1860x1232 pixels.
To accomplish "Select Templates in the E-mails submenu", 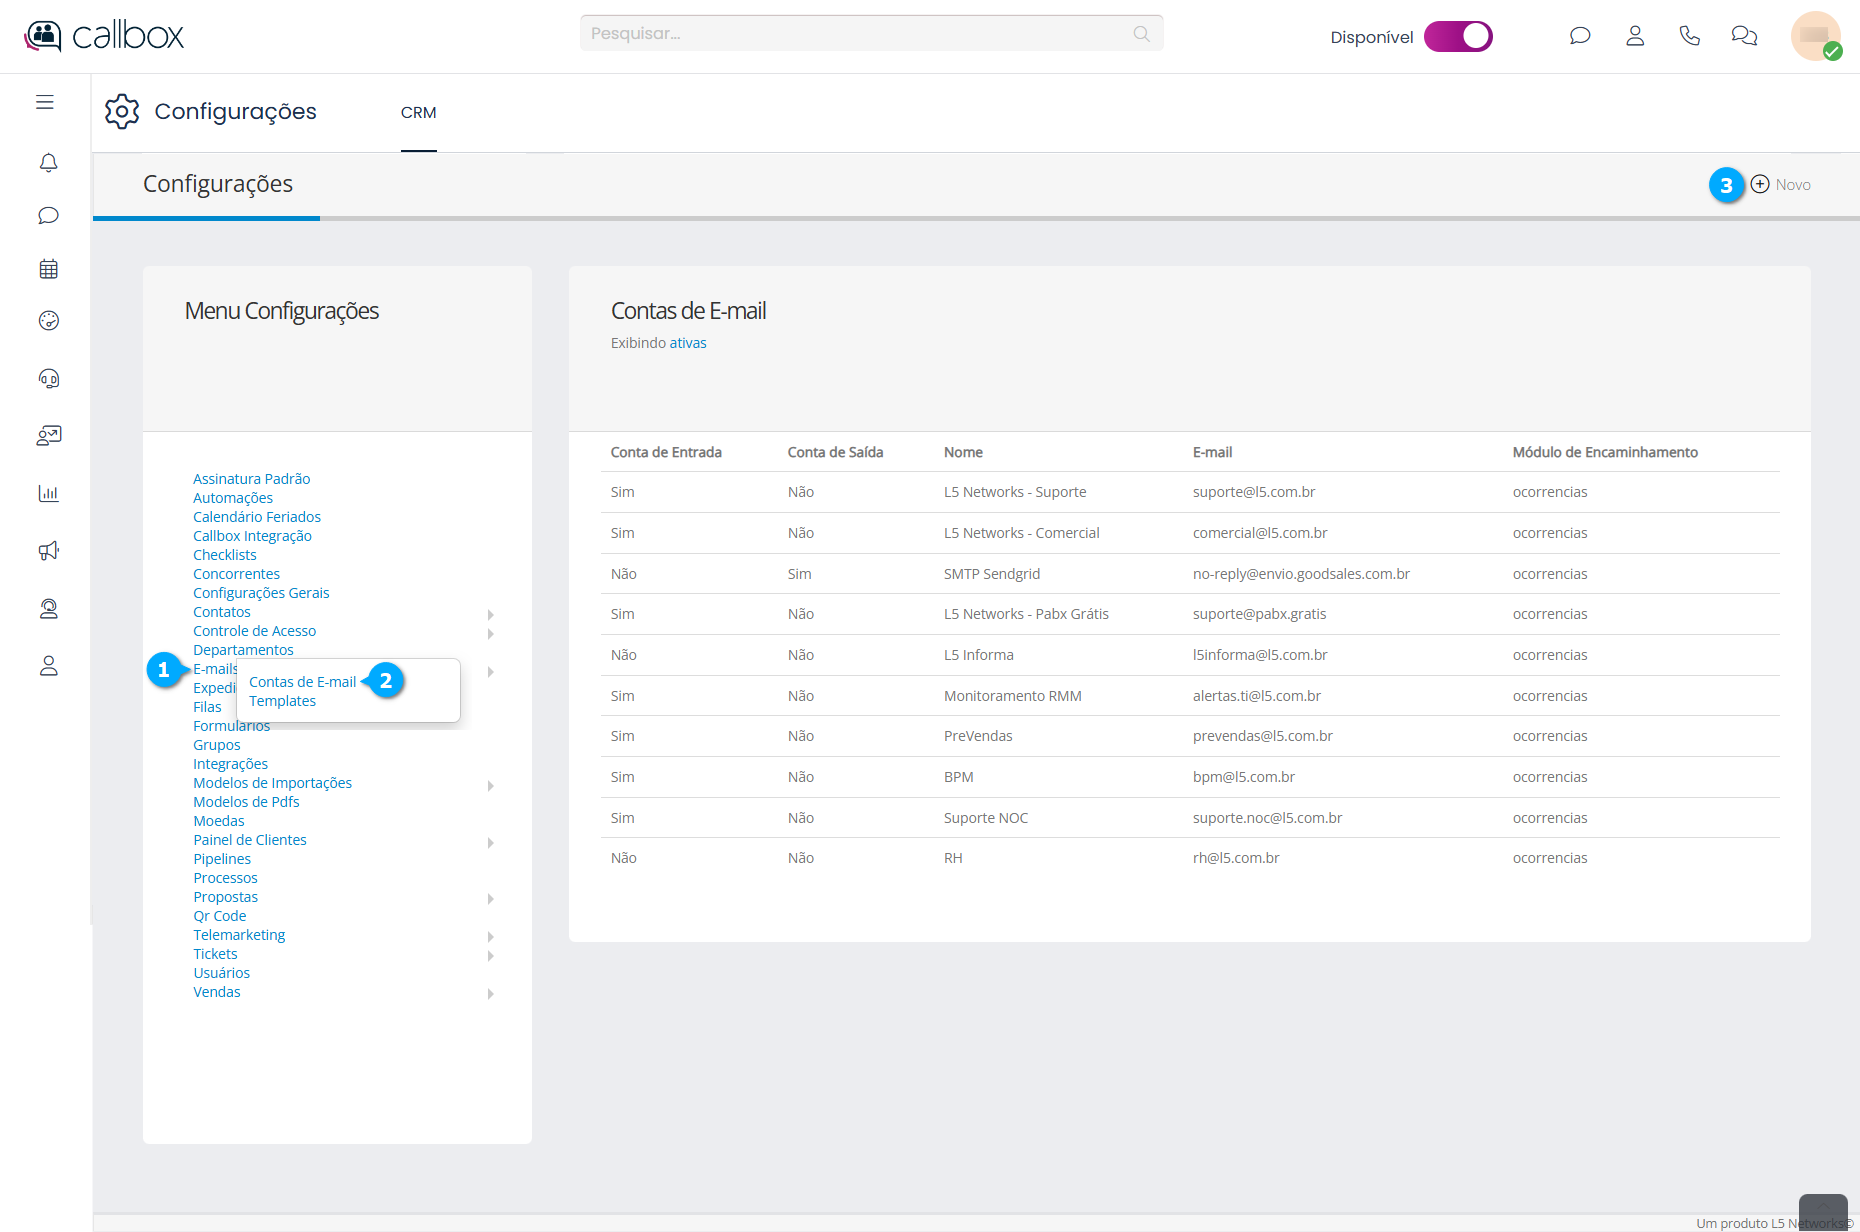I will [282, 701].
